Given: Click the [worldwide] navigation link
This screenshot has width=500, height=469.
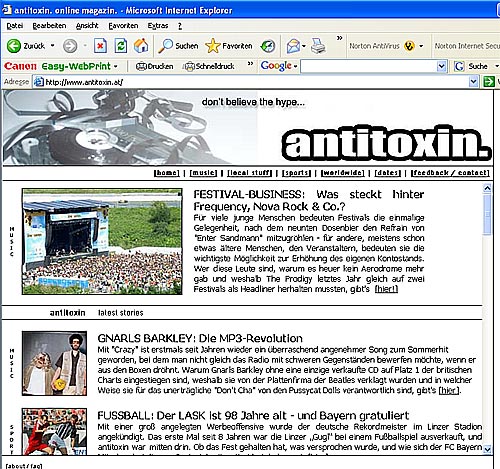Looking at the screenshot, I should pyautogui.click(x=343, y=173).
